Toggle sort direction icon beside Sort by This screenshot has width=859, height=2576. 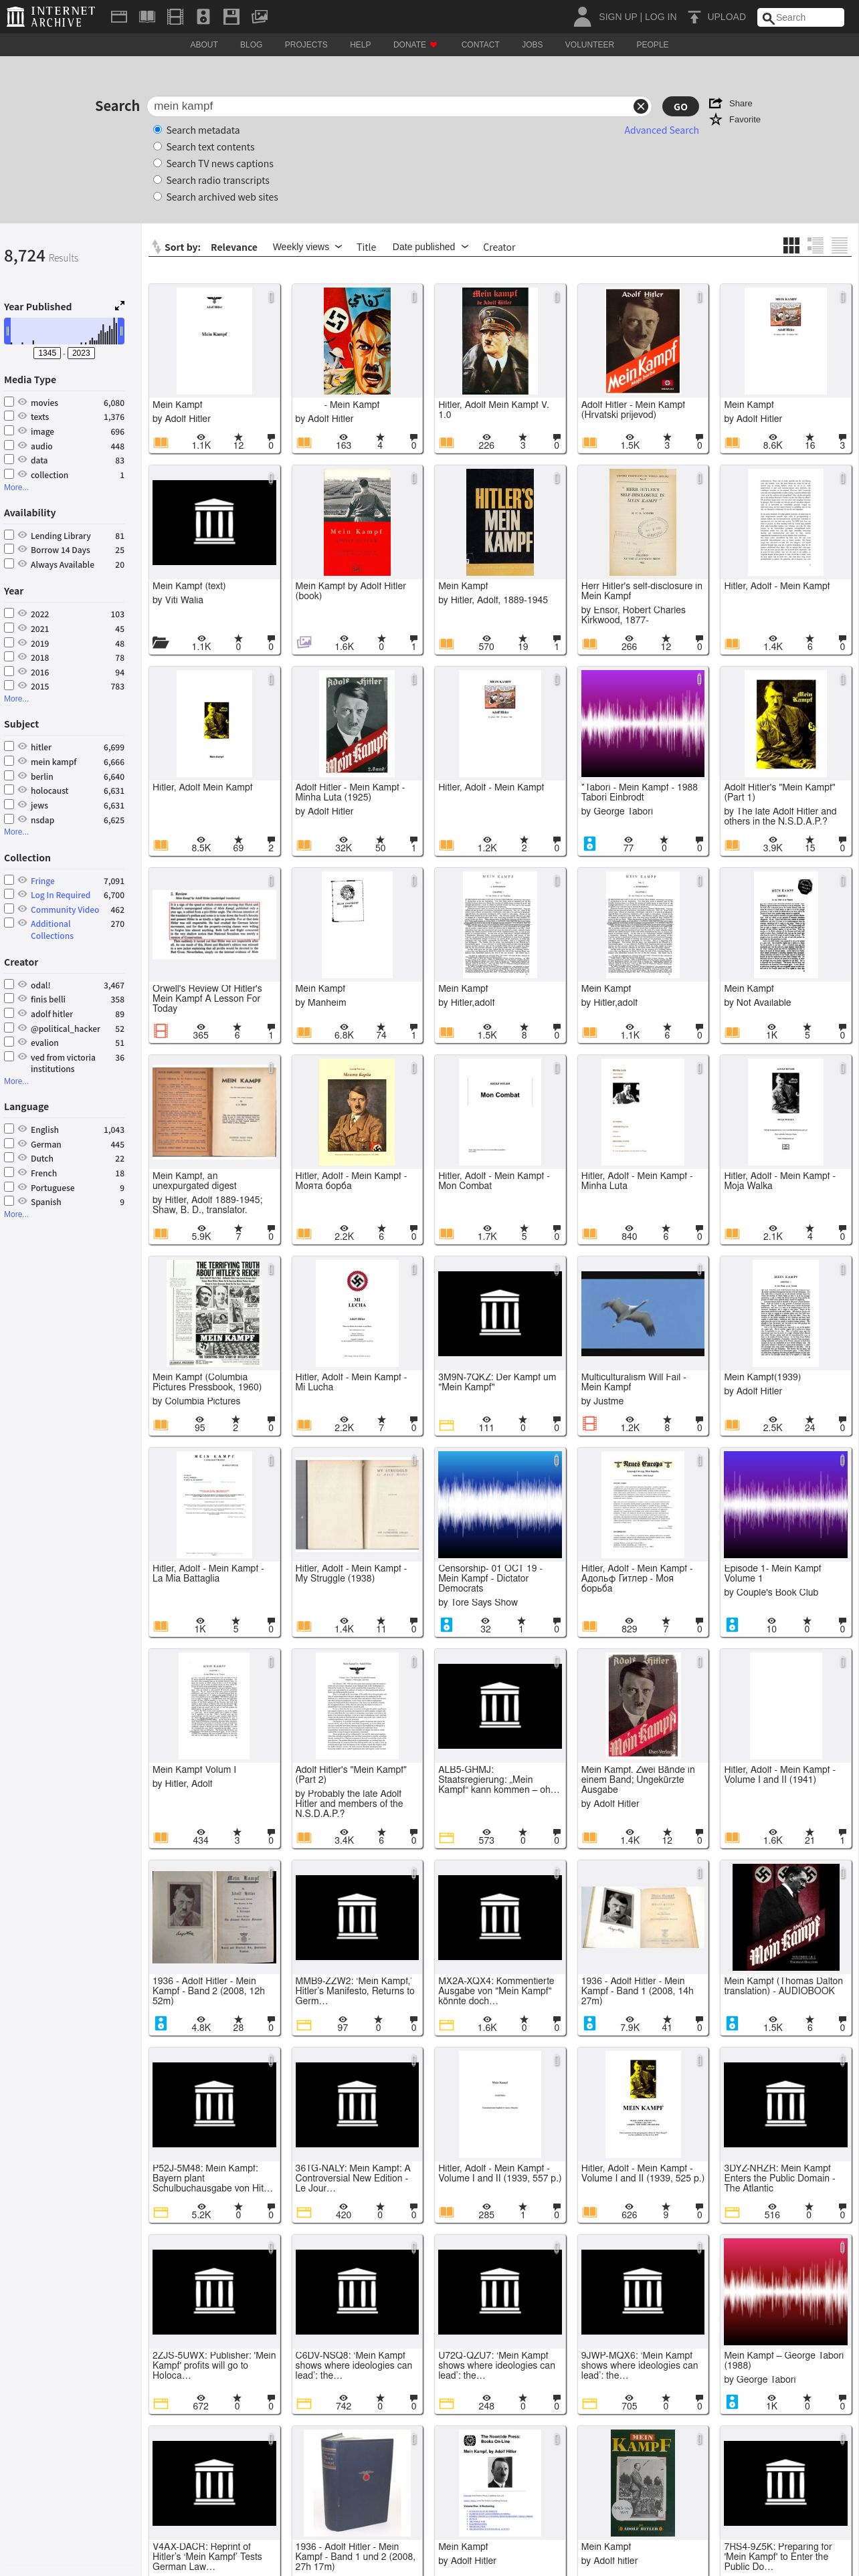tap(156, 247)
